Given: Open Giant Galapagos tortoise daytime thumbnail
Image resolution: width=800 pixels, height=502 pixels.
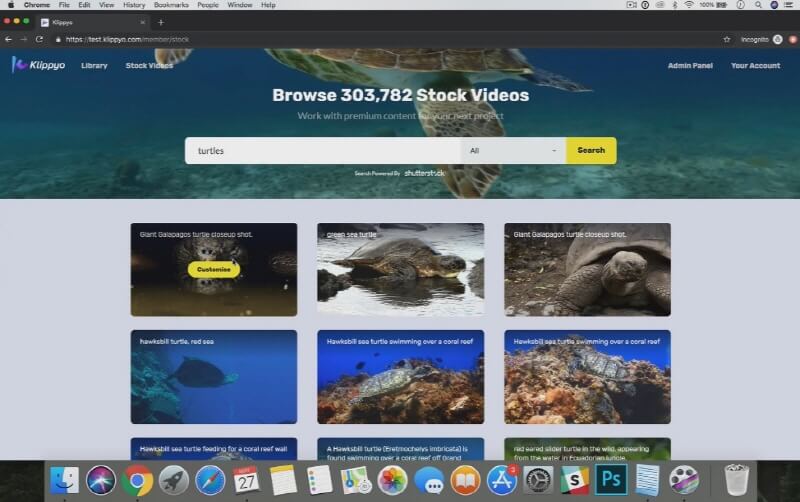Looking at the screenshot, I should point(587,269).
